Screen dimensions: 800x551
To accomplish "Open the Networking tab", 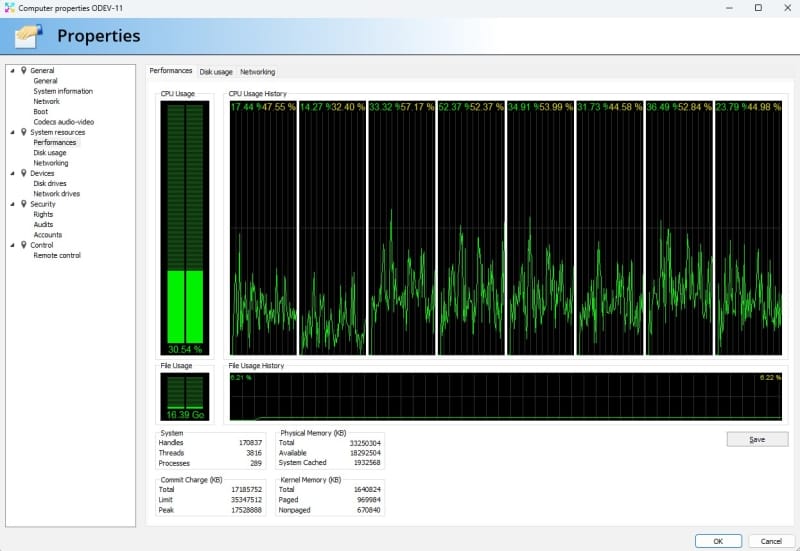I will pyautogui.click(x=257, y=72).
